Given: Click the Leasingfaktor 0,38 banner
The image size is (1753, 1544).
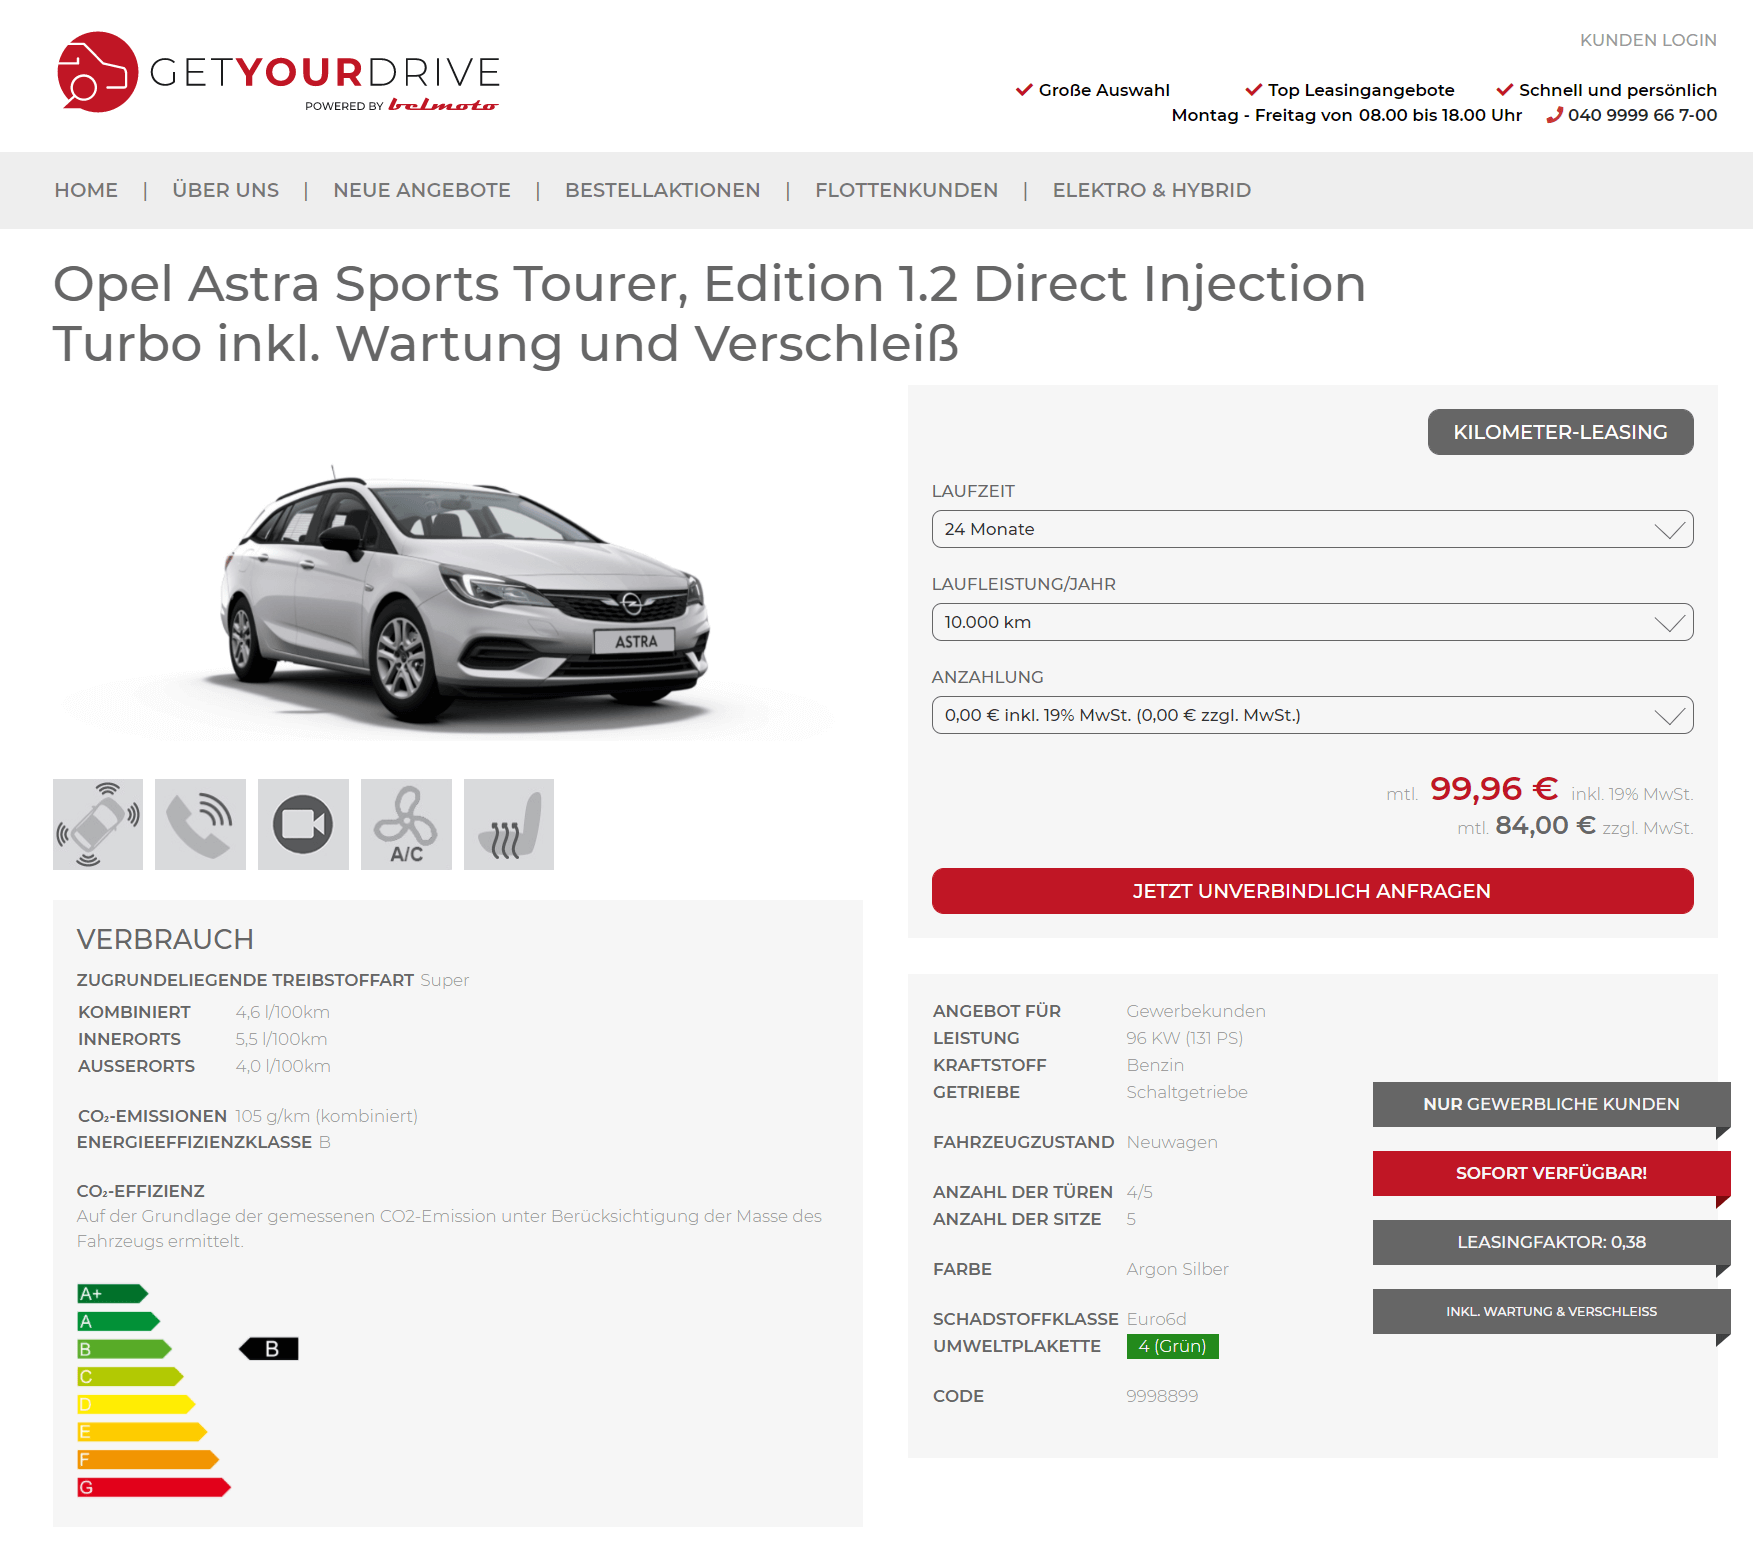Looking at the screenshot, I should 1551,1242.
